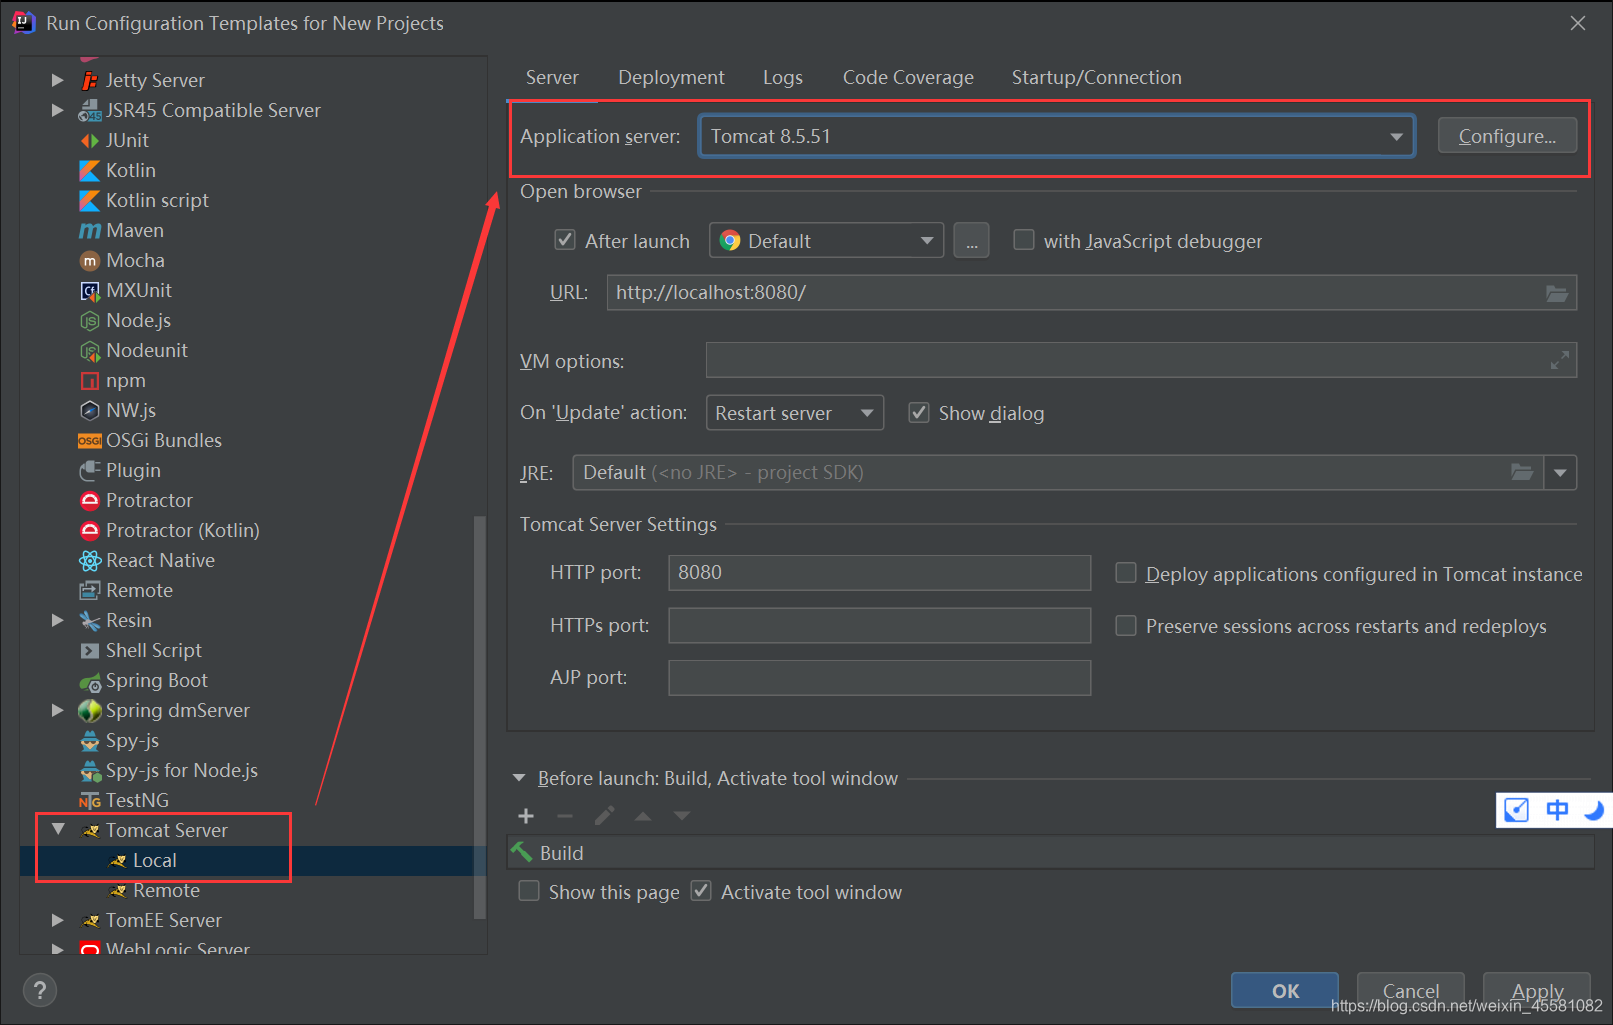The width and height of the screenshot is (1613, 1025).
Task: Click the Spring Boot icon
Action: (x=90, y=681)
